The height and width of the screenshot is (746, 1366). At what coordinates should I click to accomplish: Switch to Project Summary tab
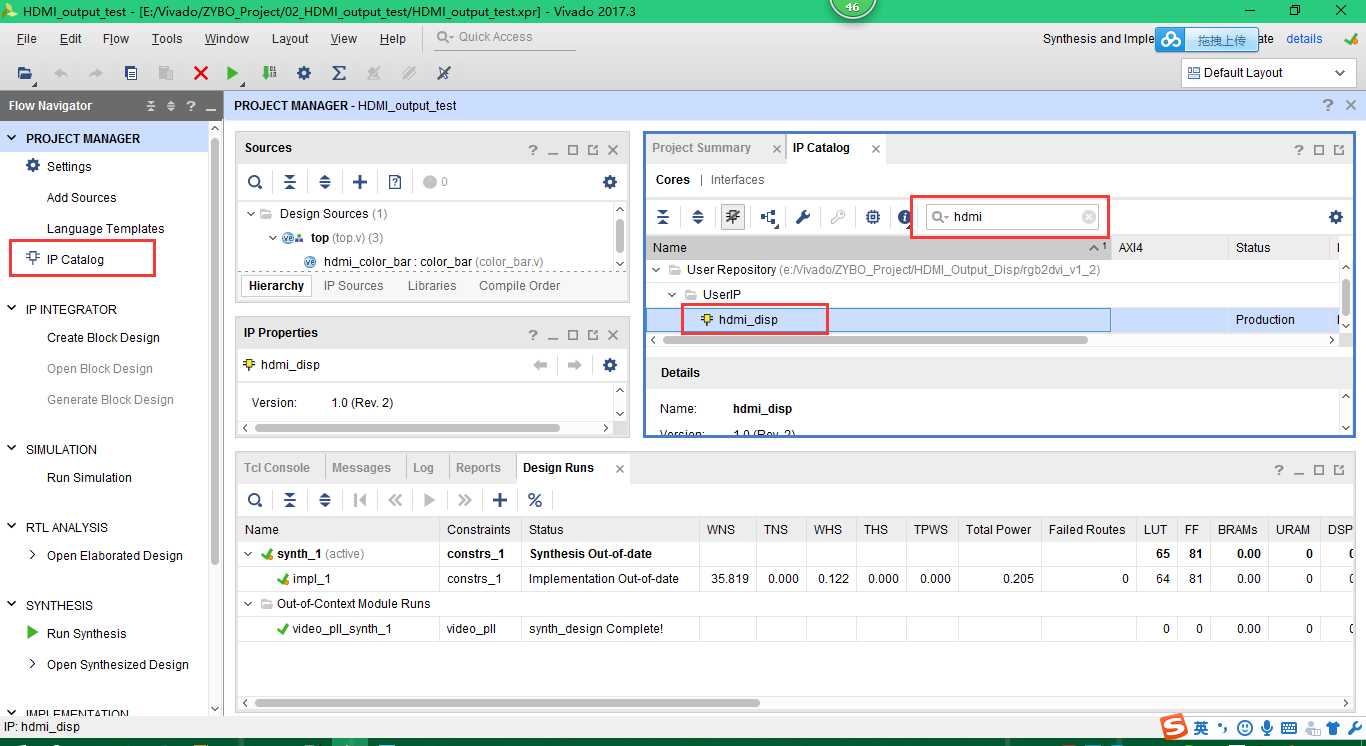tap(701, 148)
